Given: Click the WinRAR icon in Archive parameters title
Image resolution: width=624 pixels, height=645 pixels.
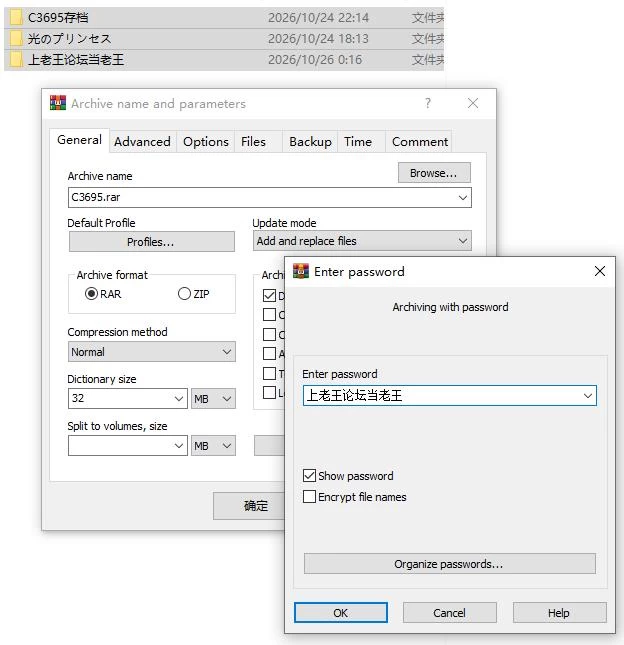Looking at the screenshot, I should 58,103.
